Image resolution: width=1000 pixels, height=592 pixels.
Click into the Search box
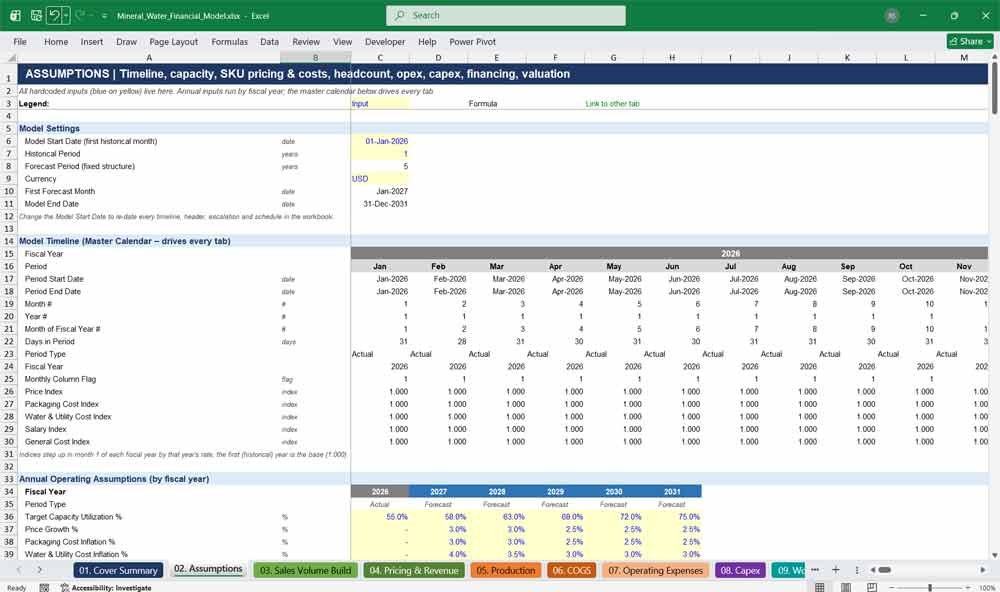pos(506,15)
